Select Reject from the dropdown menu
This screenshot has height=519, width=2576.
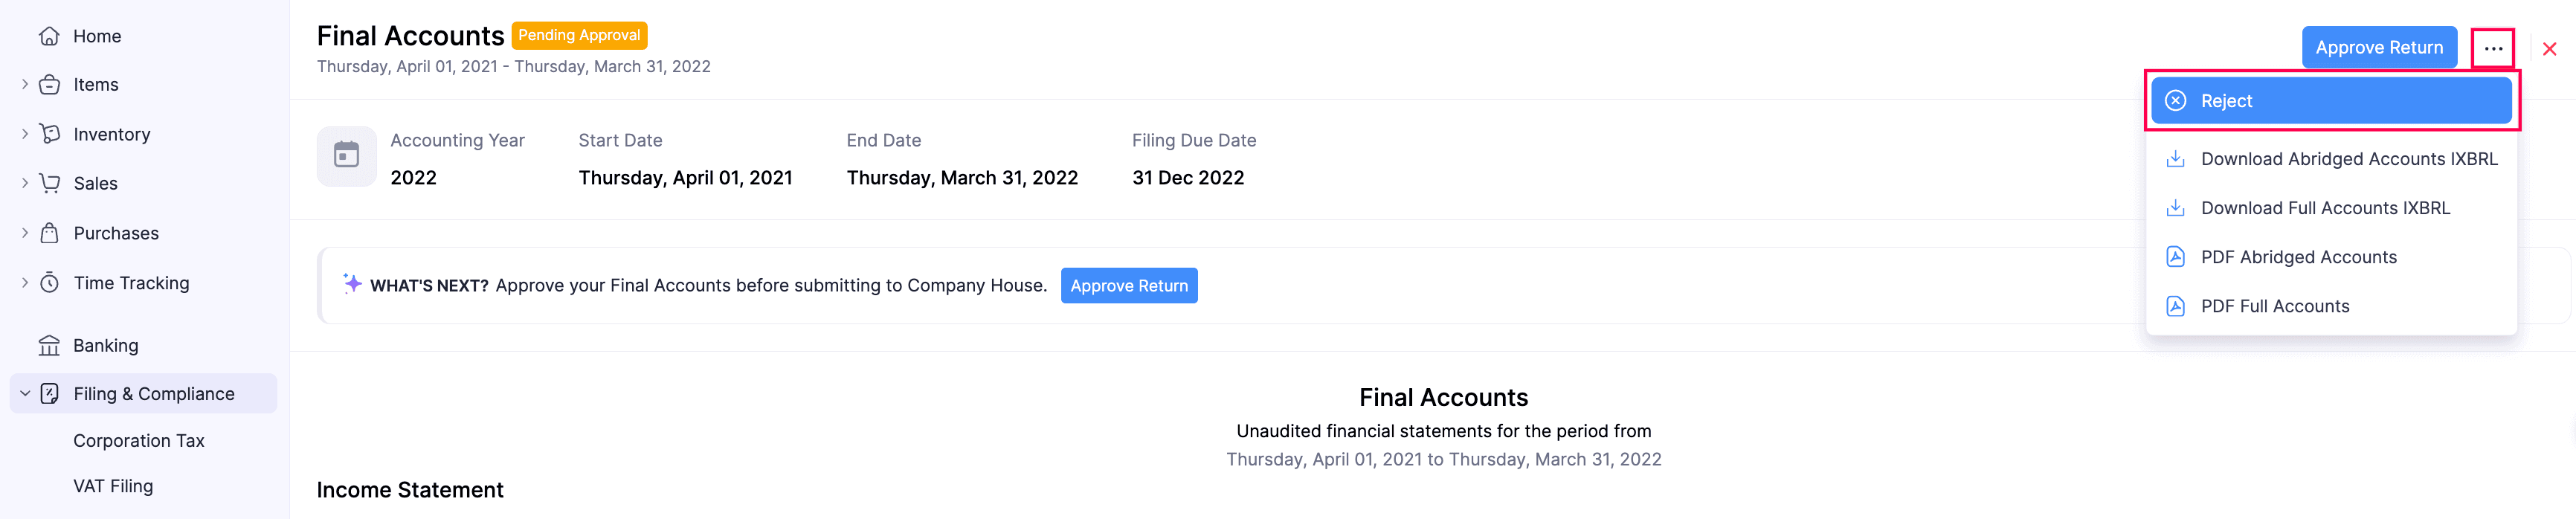(2330, 101)
